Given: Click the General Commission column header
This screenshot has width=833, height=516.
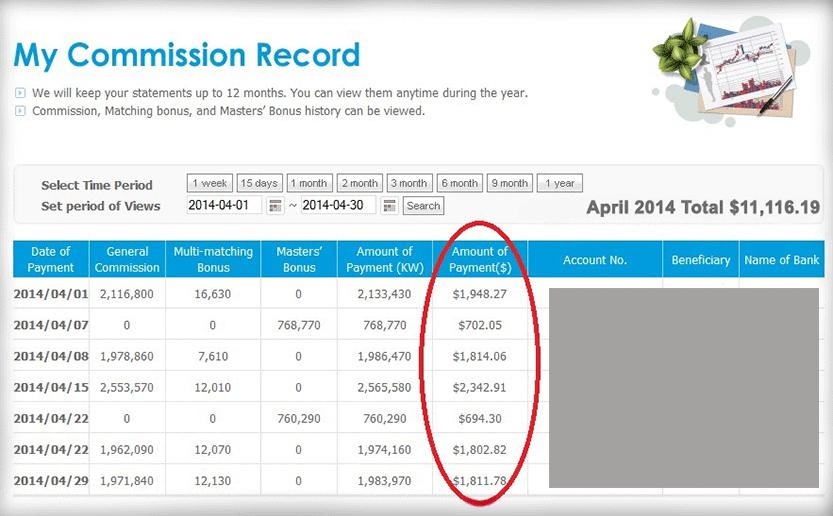Looking at the screenshot, I should coord(127,260).
